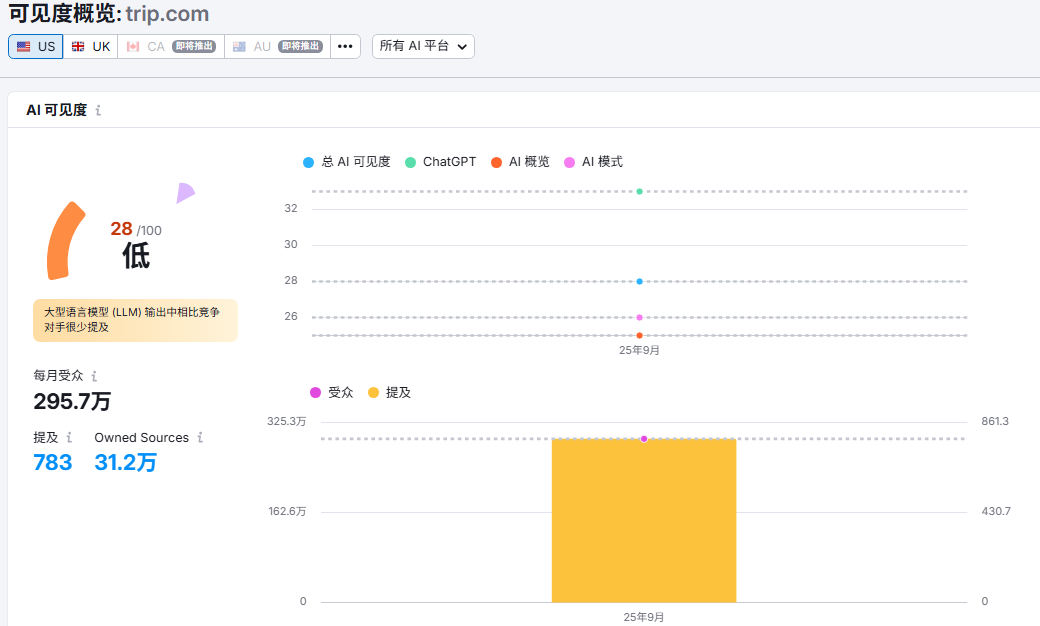
Task: Click the 783 mentions number link
Action: point(53,462)
